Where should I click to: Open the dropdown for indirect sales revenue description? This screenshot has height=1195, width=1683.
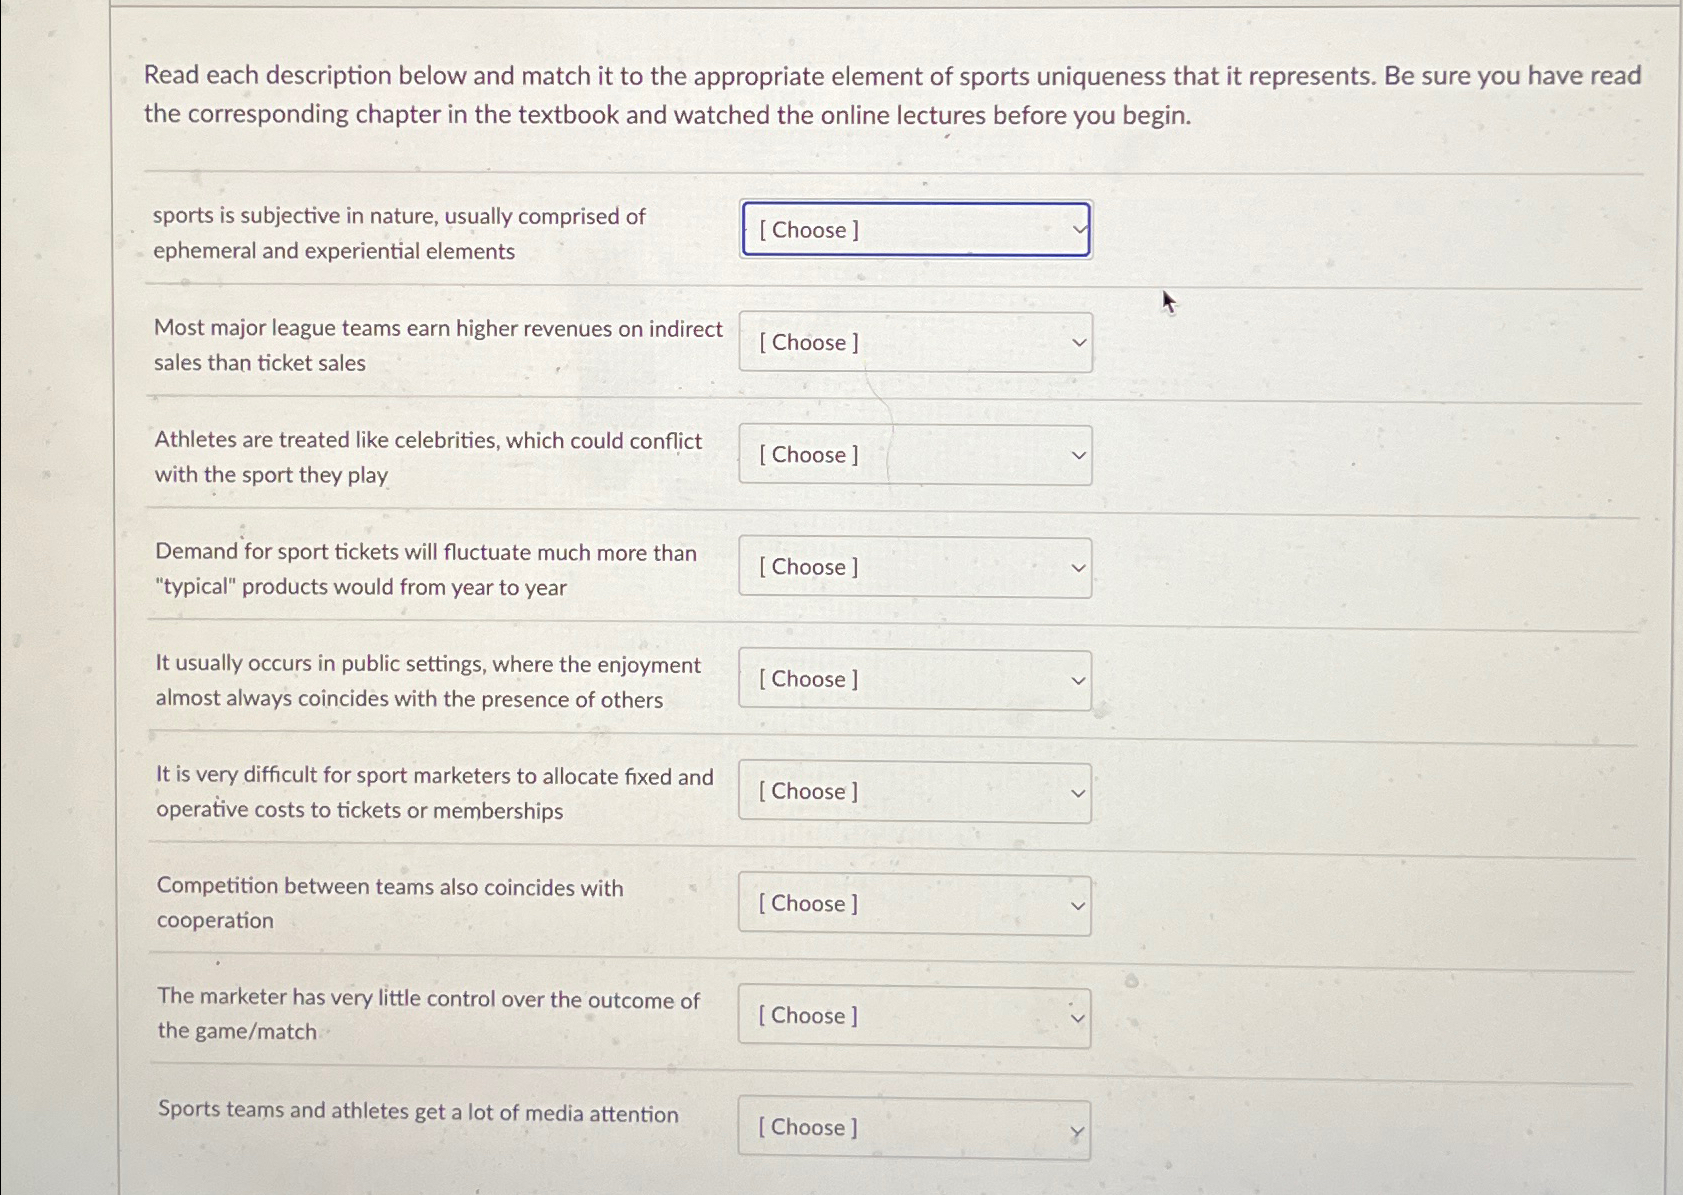click(x=914, y=342)
